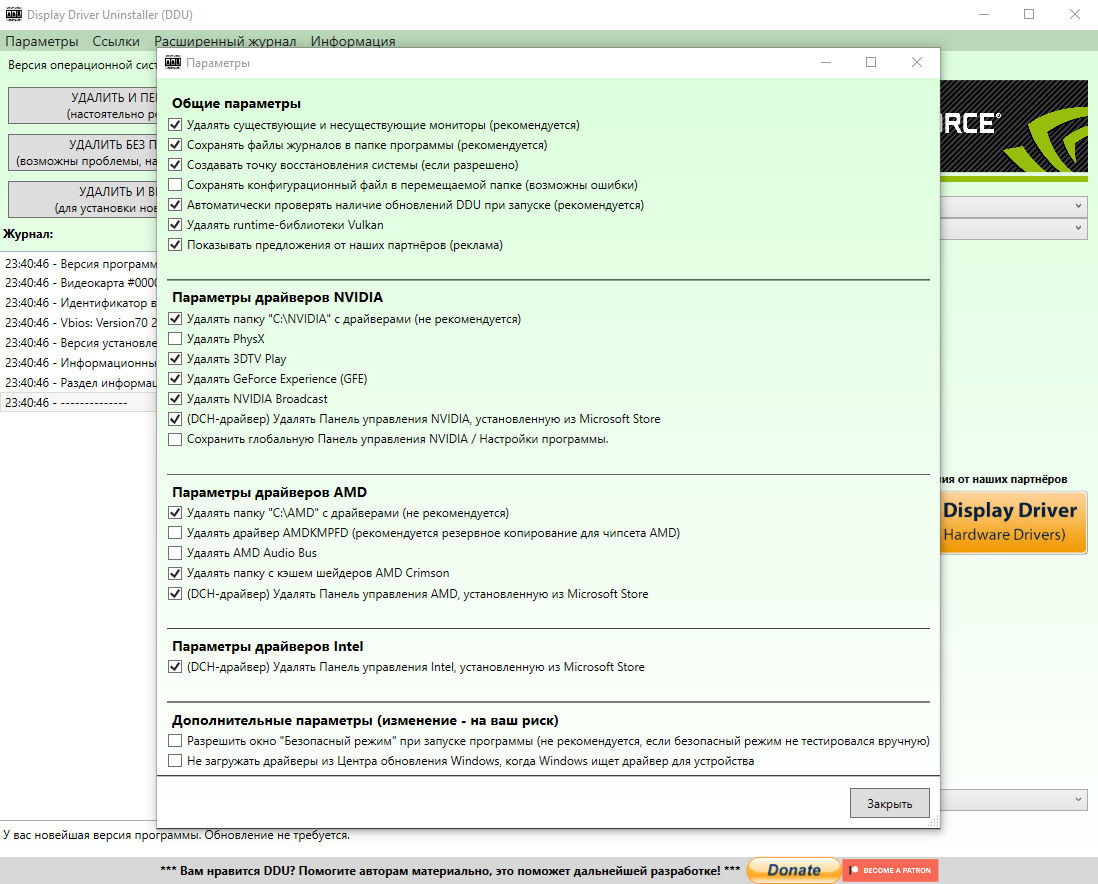Disable the partner offers (реклама) checkbox
Image resolution: width=1098 pixels, height=884 pixels.
click(175, 245)
